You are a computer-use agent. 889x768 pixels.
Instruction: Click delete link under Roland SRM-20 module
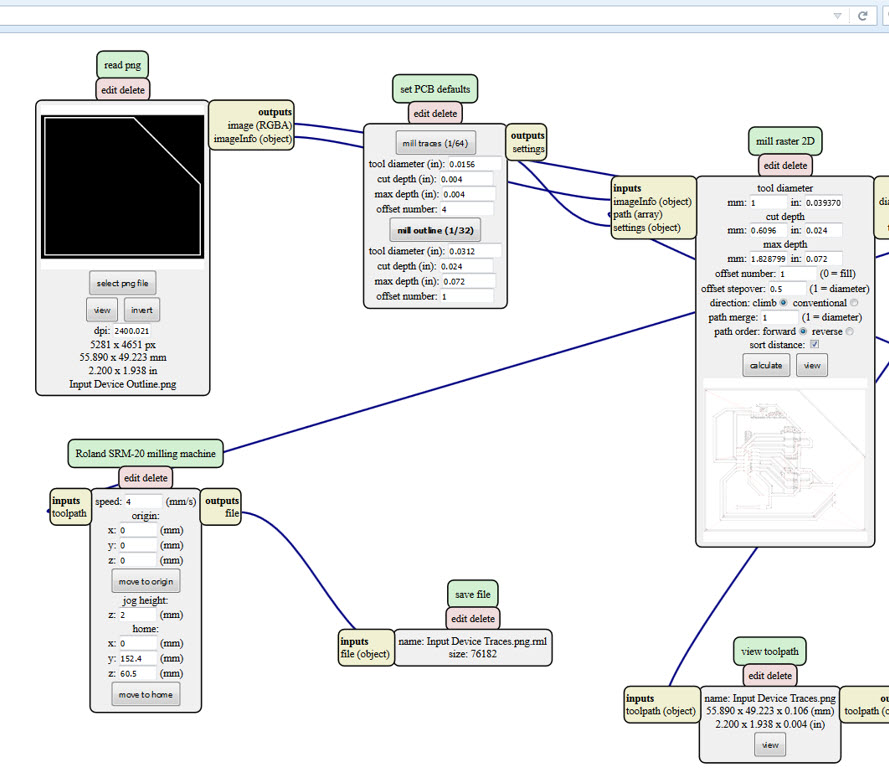tap(155, 478)
